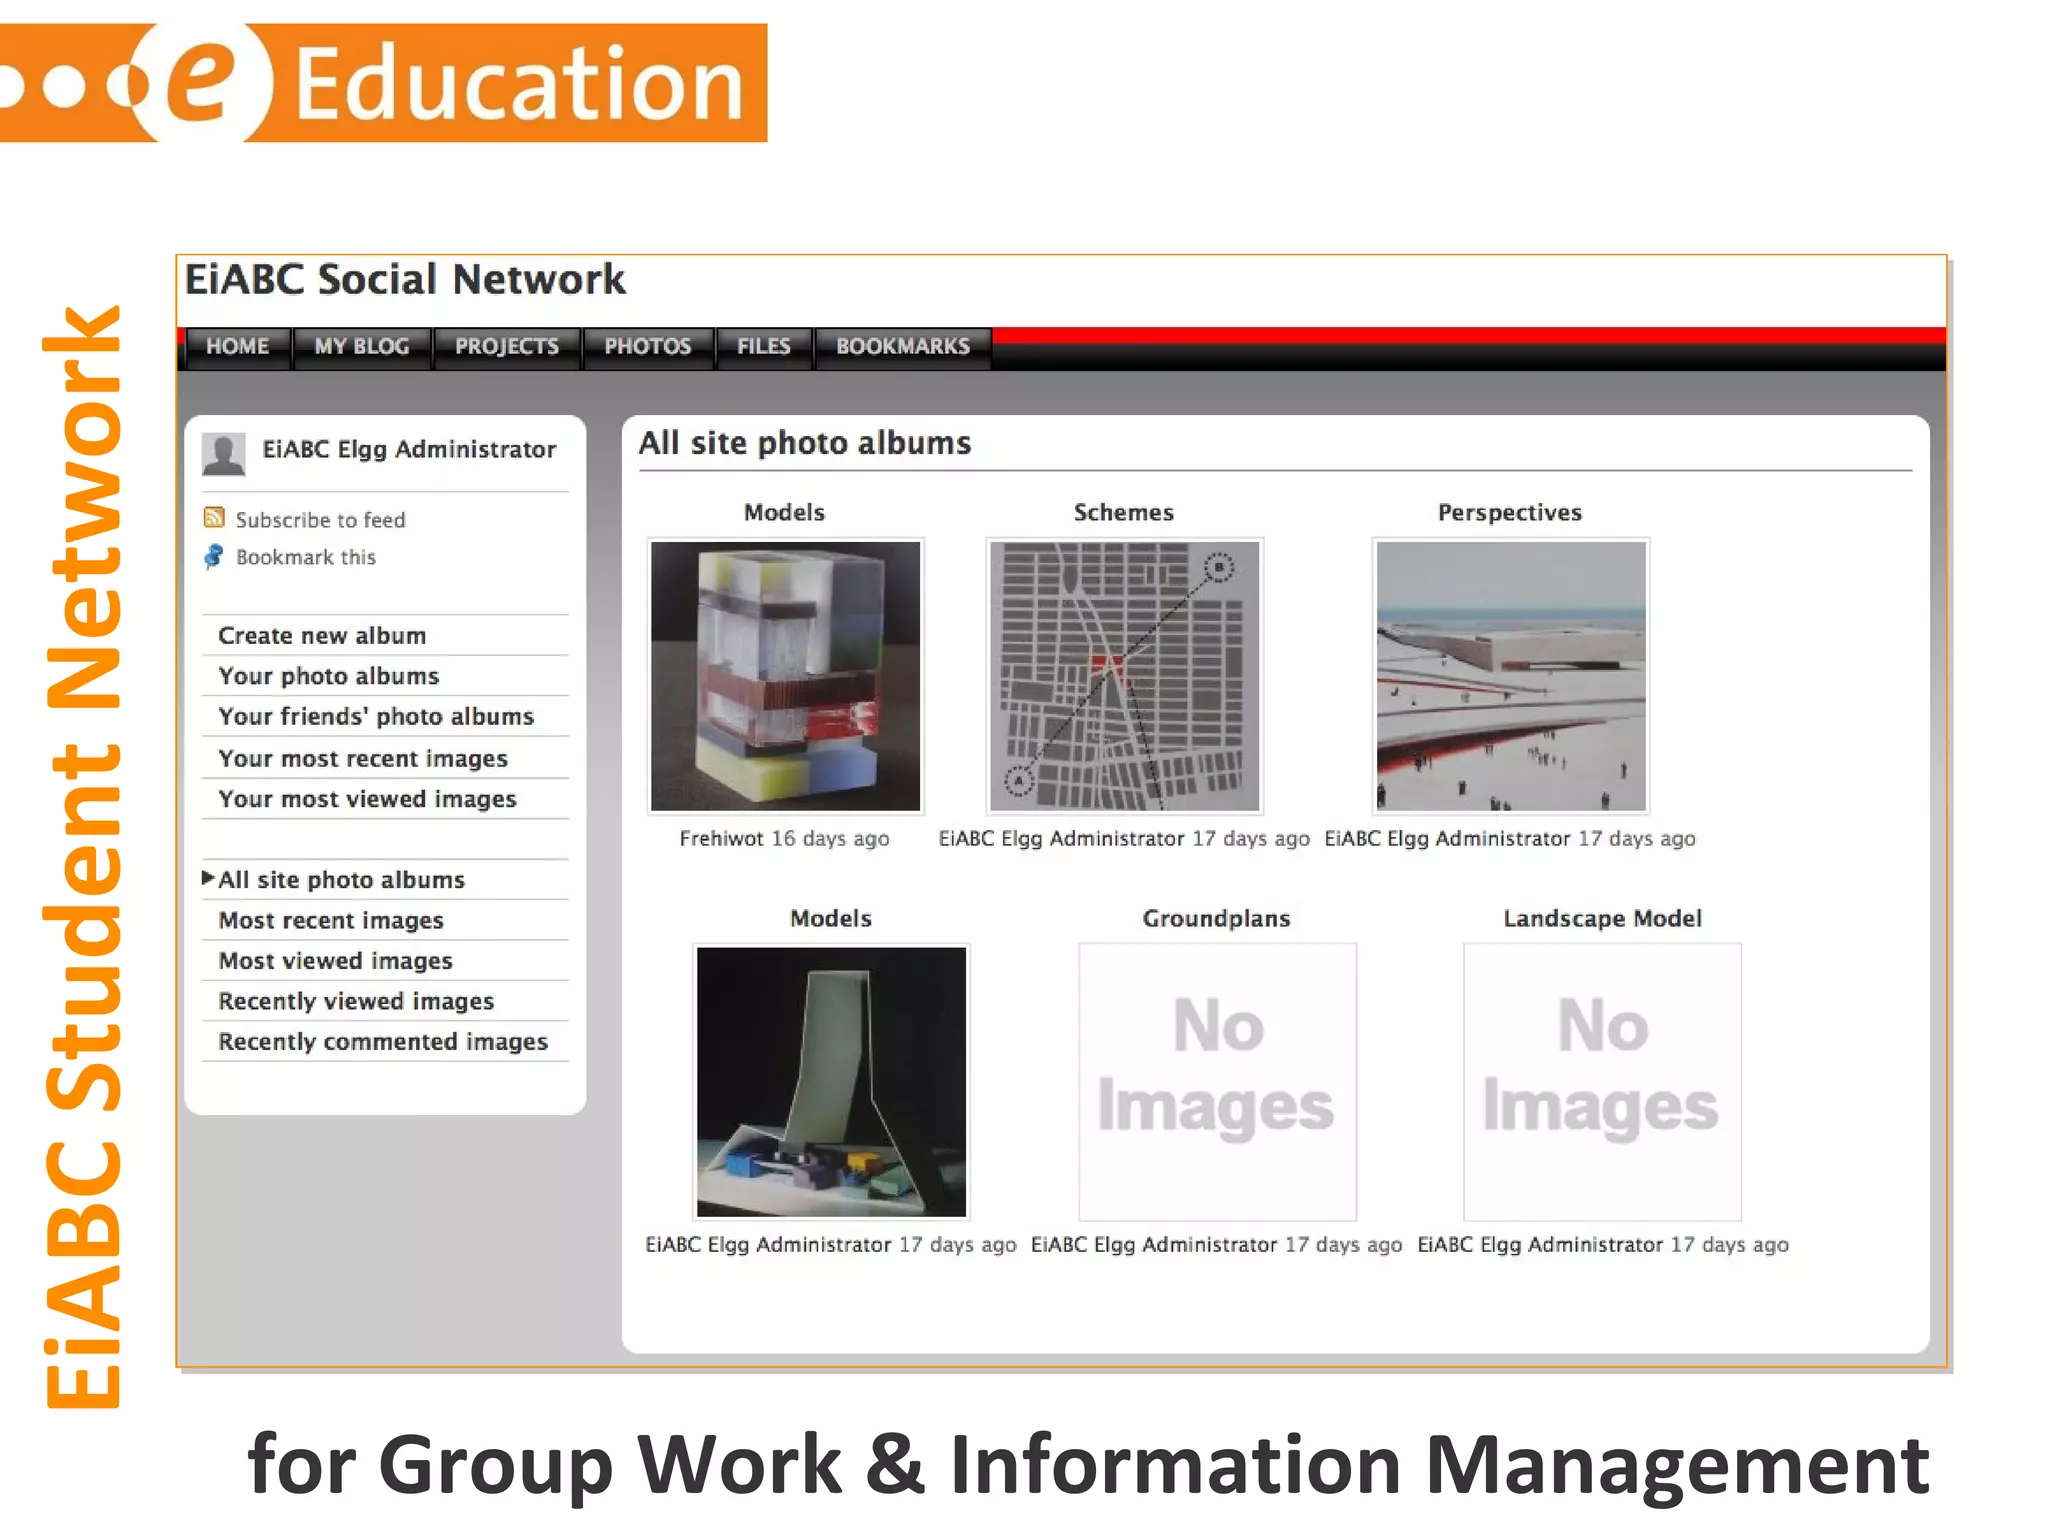Select All site photo albums
2048x1536 pixels.
pyautogui.click(x=342, y=880)
